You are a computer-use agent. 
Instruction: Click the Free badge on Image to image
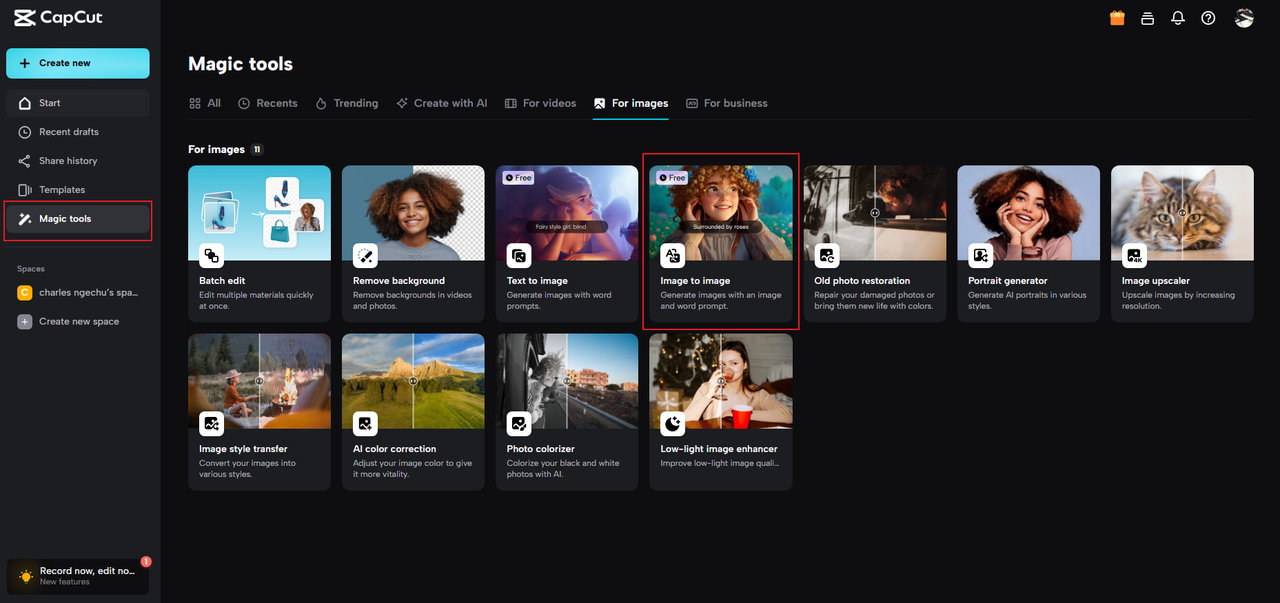[x=672, y=178]
